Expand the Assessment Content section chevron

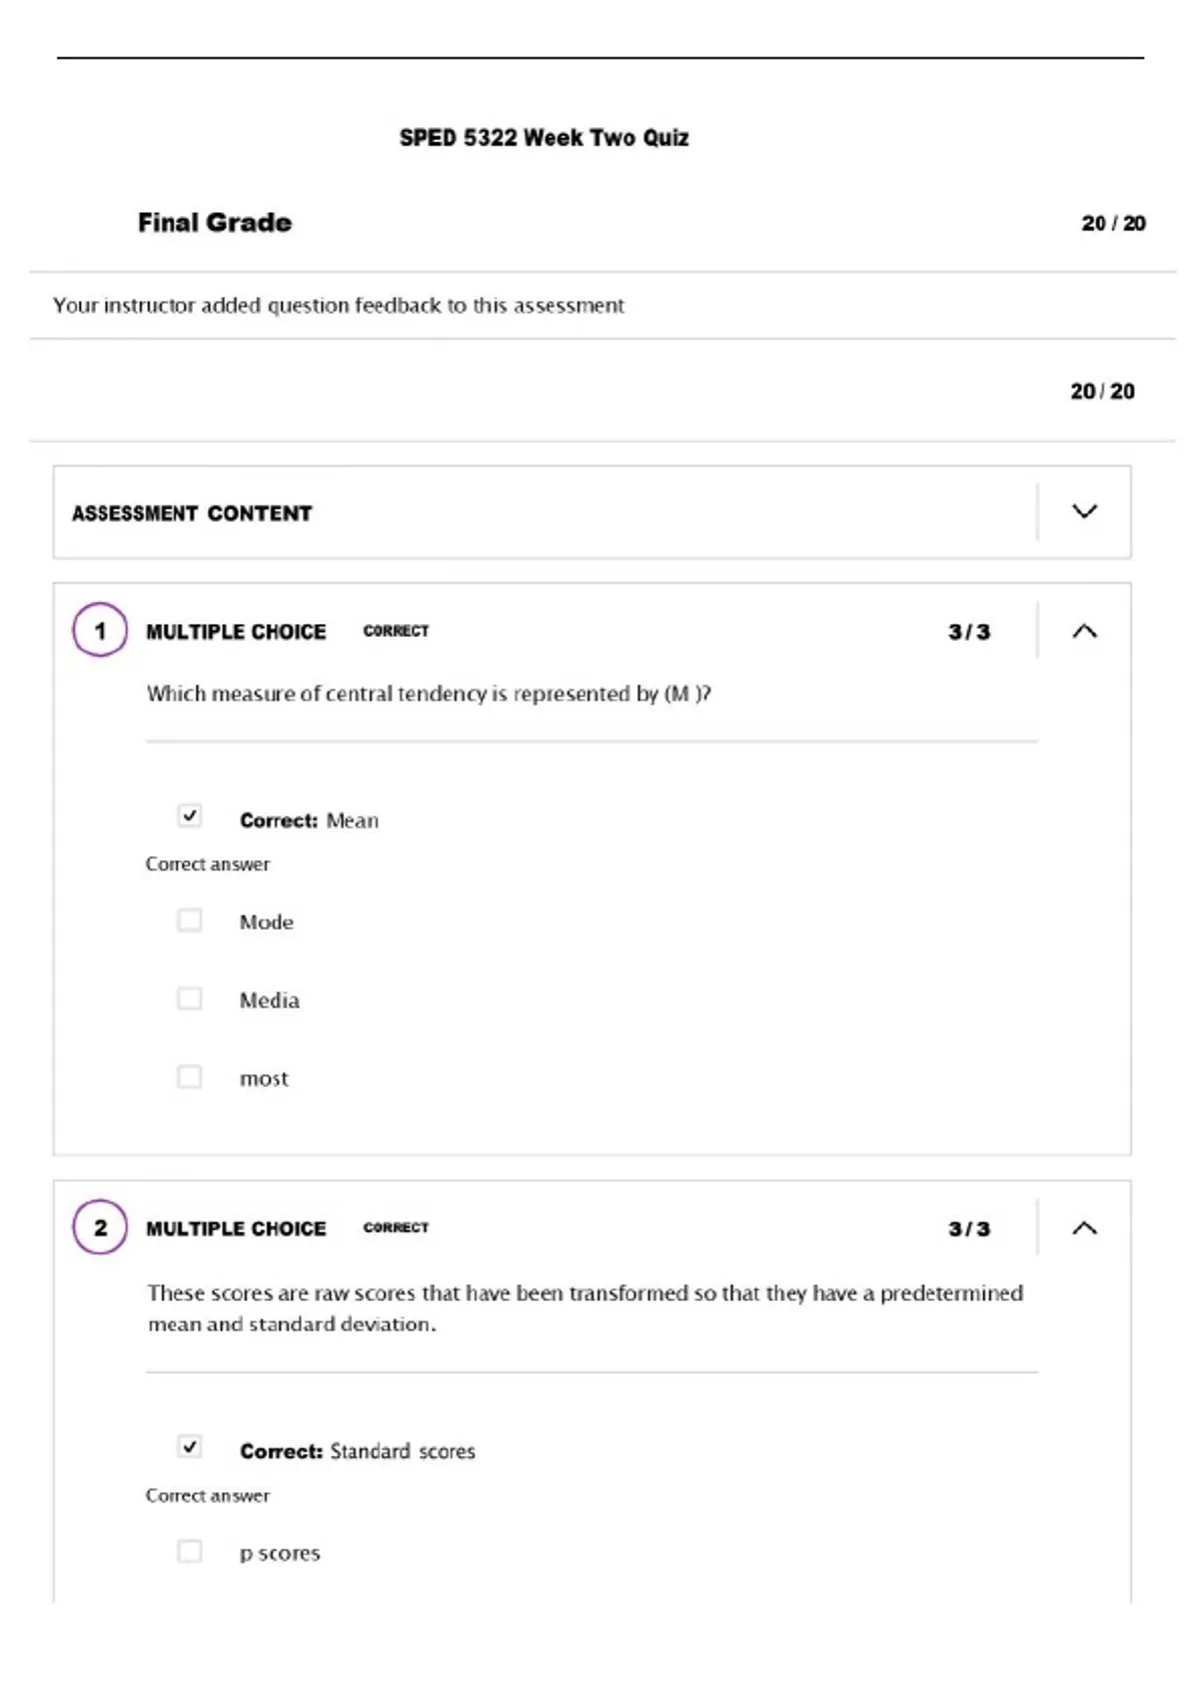click(1084, 512)
